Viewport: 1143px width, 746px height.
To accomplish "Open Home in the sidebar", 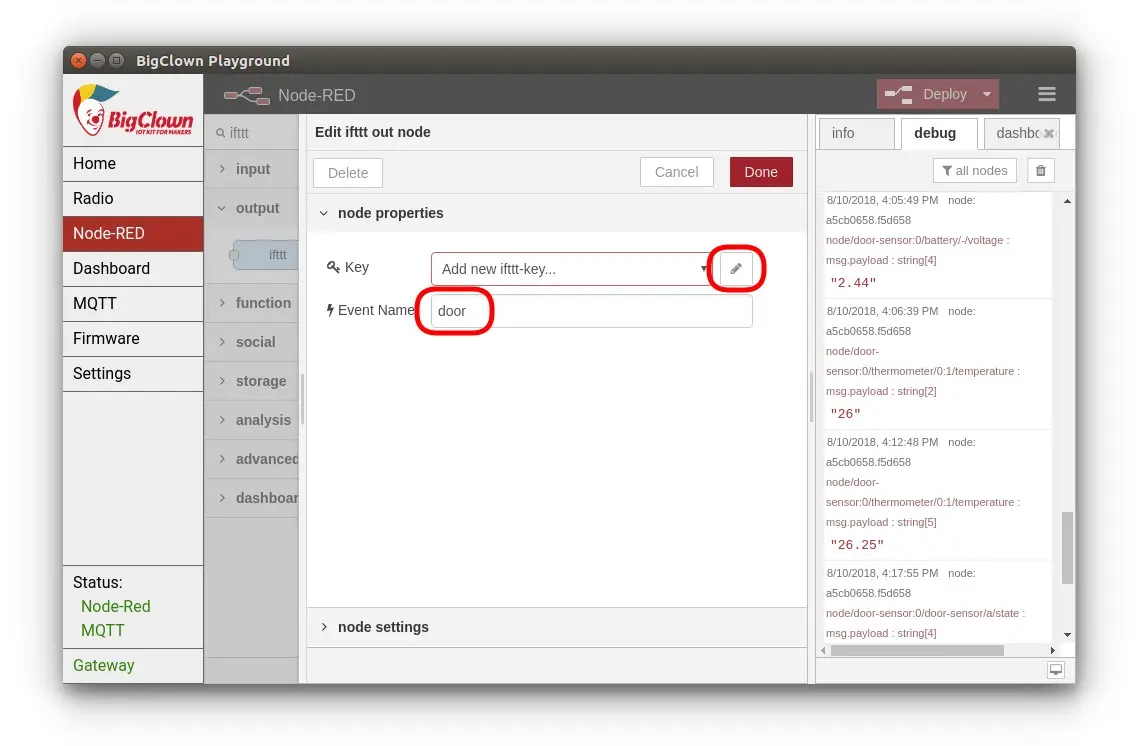I will point(133,163).
